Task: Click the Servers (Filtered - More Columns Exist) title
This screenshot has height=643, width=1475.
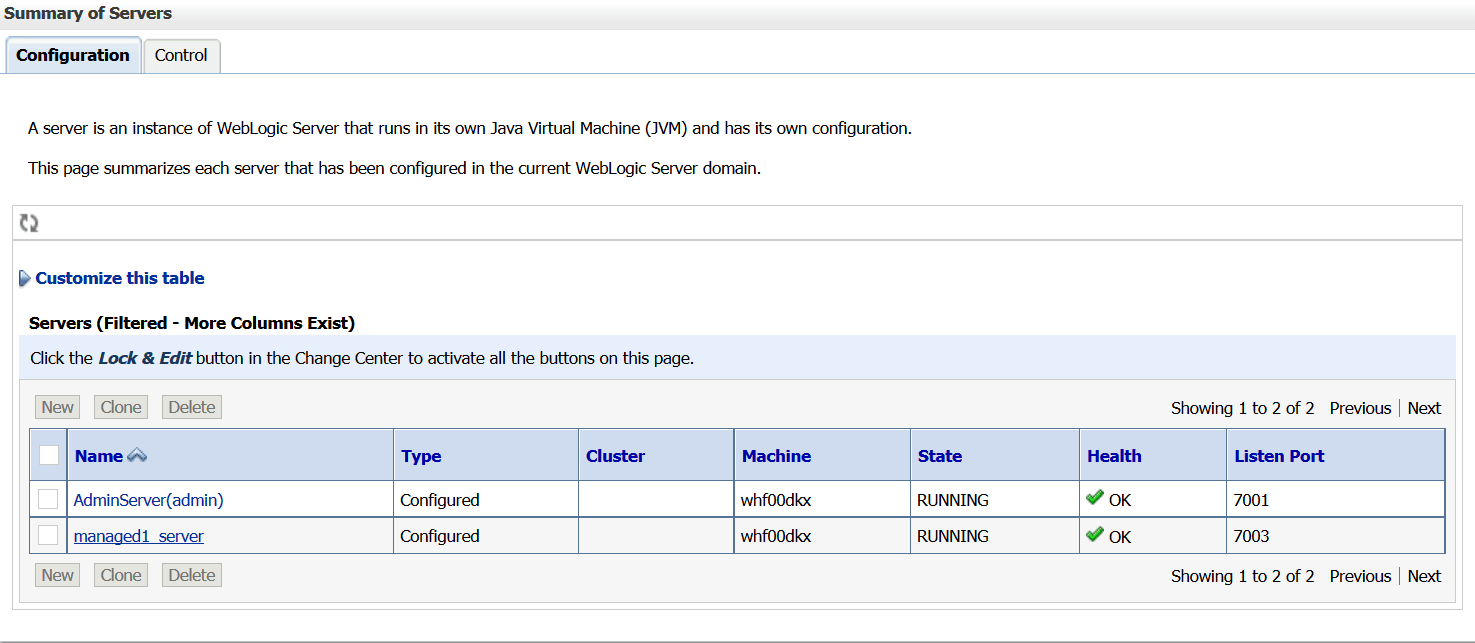Action: click(x=192, y=323)
